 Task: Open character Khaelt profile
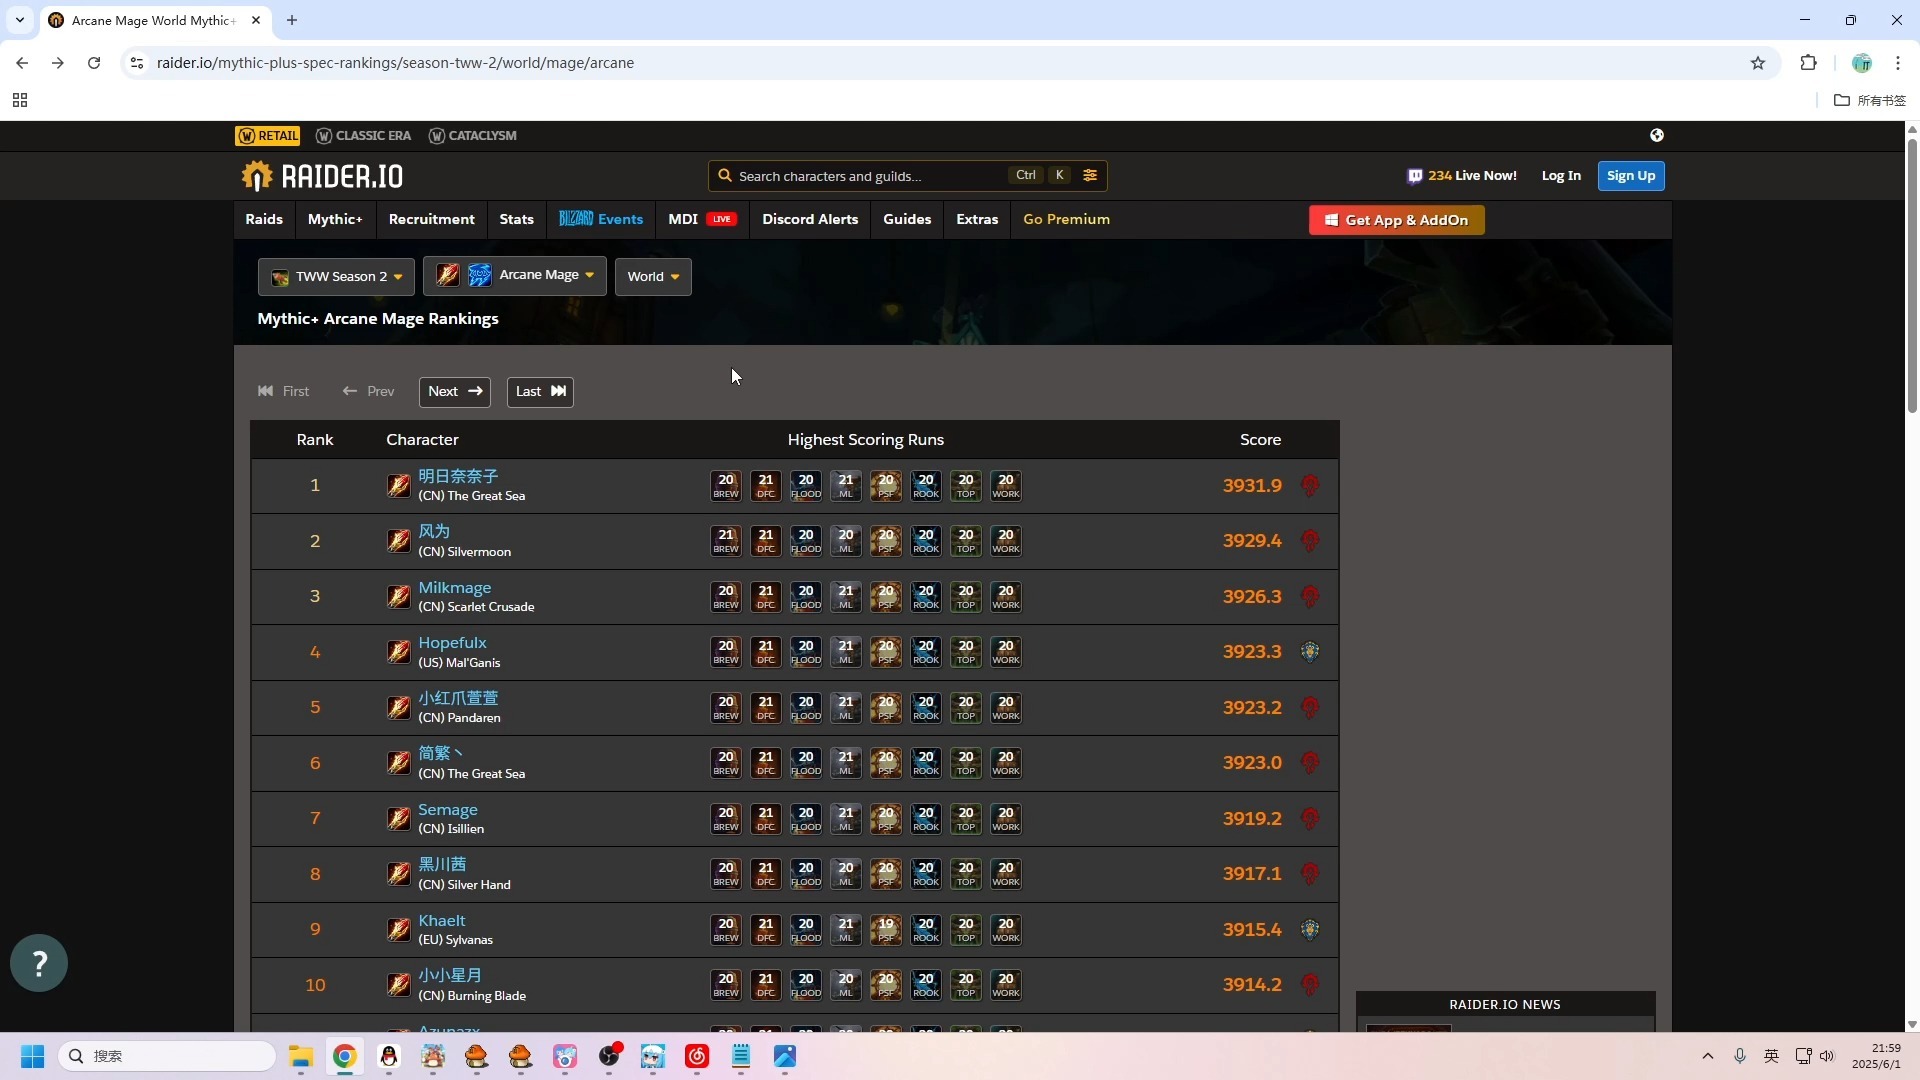click(x=442, y=921)
